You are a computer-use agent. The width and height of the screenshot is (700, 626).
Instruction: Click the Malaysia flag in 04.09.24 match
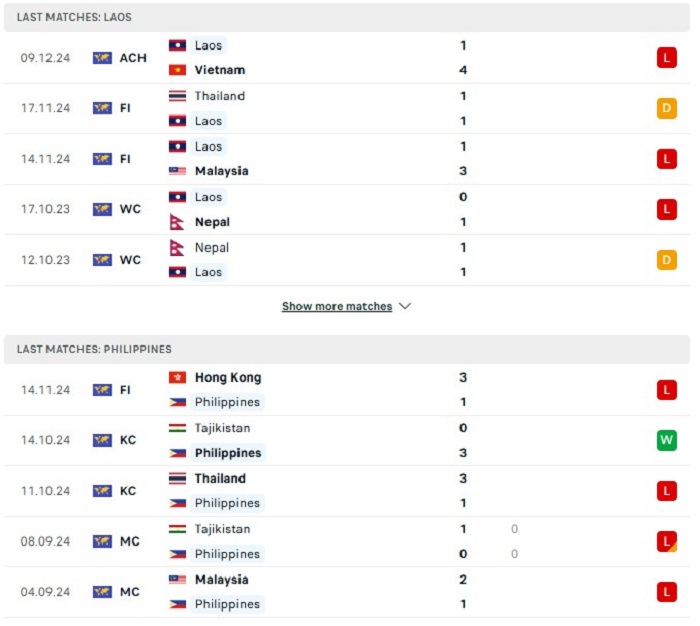click(177, 580)
